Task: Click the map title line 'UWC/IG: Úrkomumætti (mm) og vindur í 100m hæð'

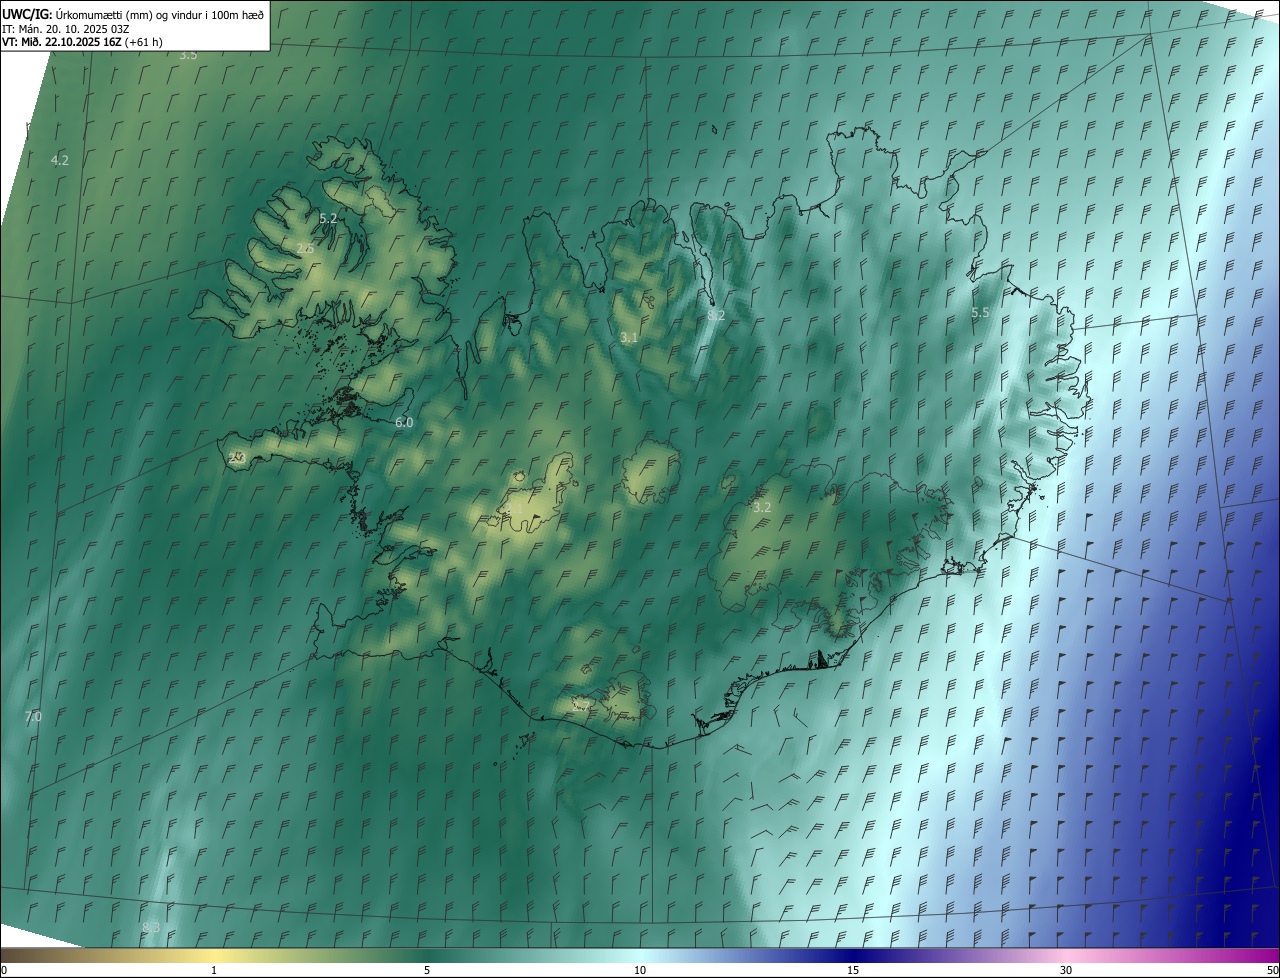Action: 133,15
